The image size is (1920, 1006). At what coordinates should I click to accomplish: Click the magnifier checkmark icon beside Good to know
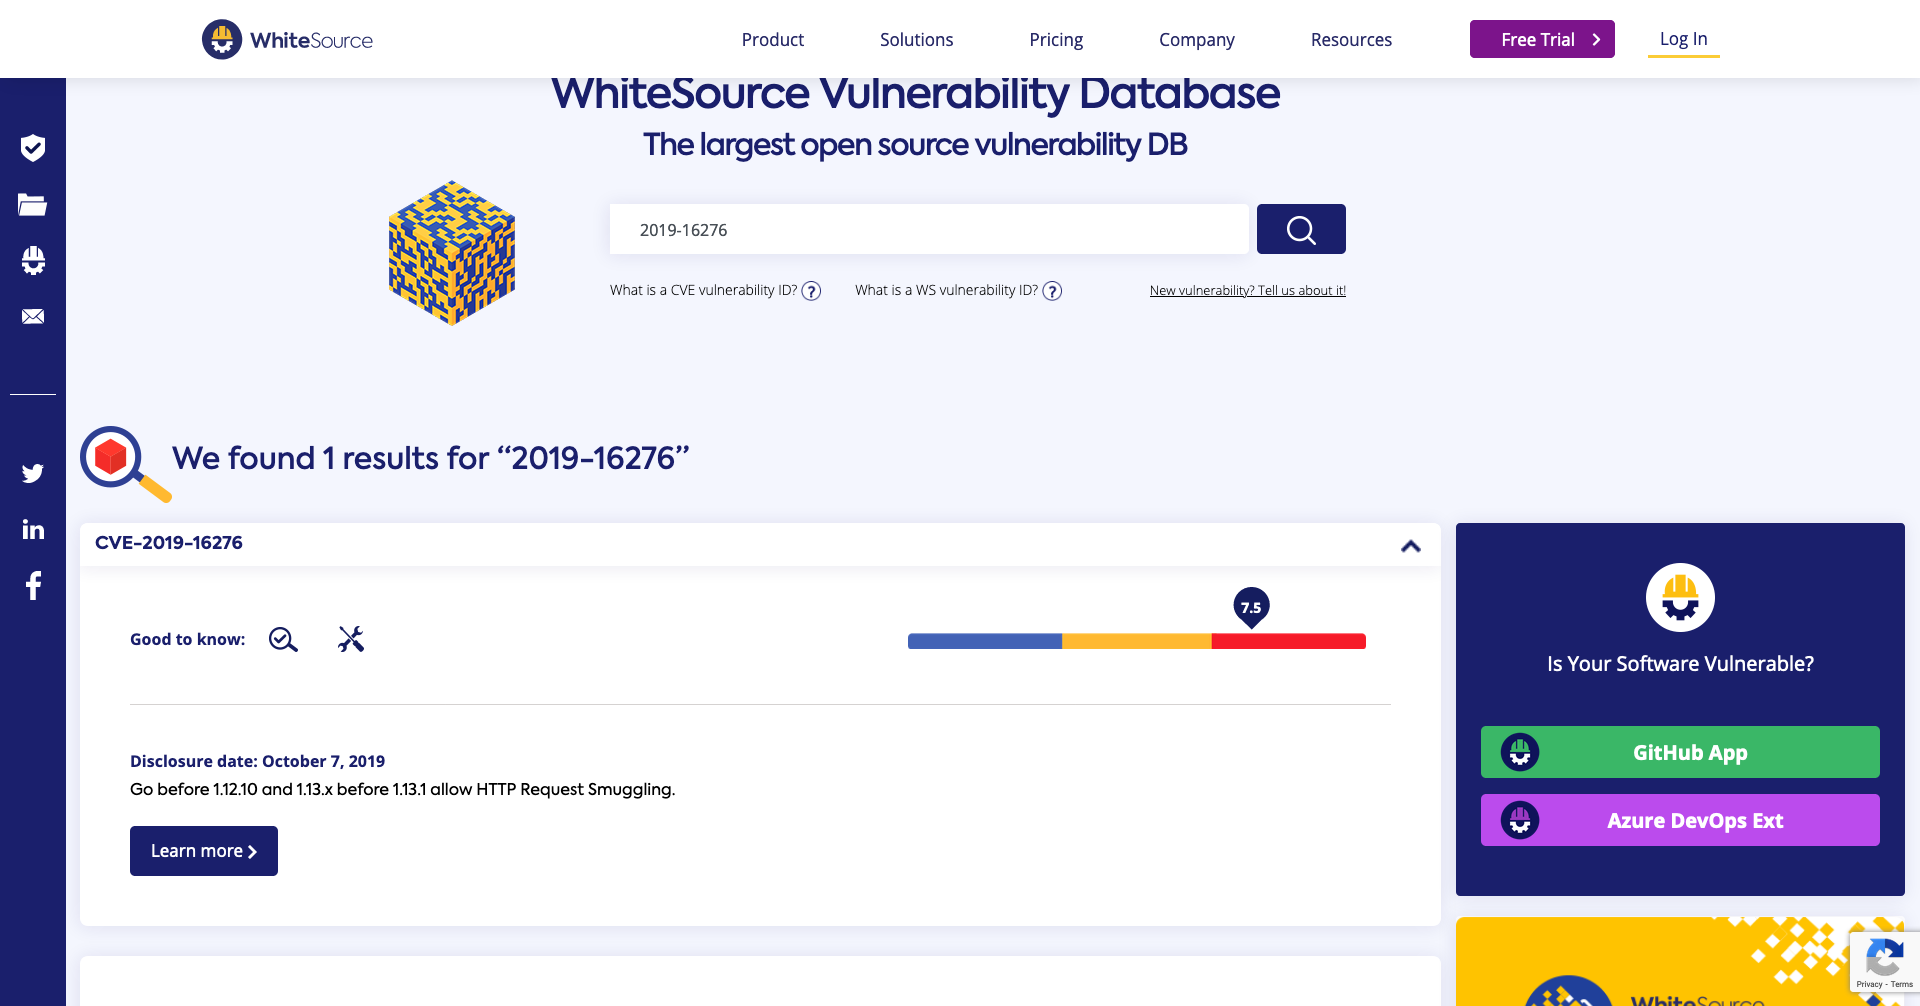pos(283,640)
